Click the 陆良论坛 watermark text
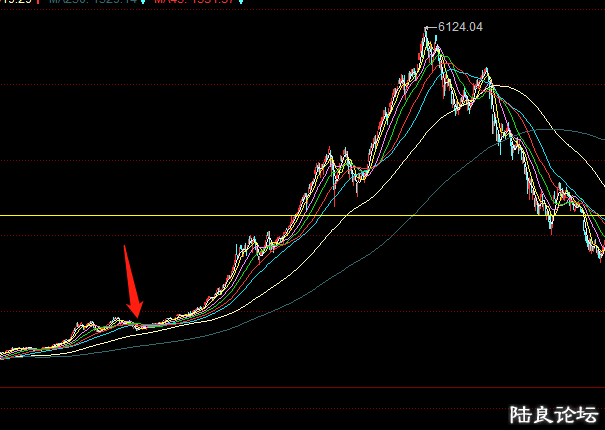605x430 pixels. click(x=554, y=413)
